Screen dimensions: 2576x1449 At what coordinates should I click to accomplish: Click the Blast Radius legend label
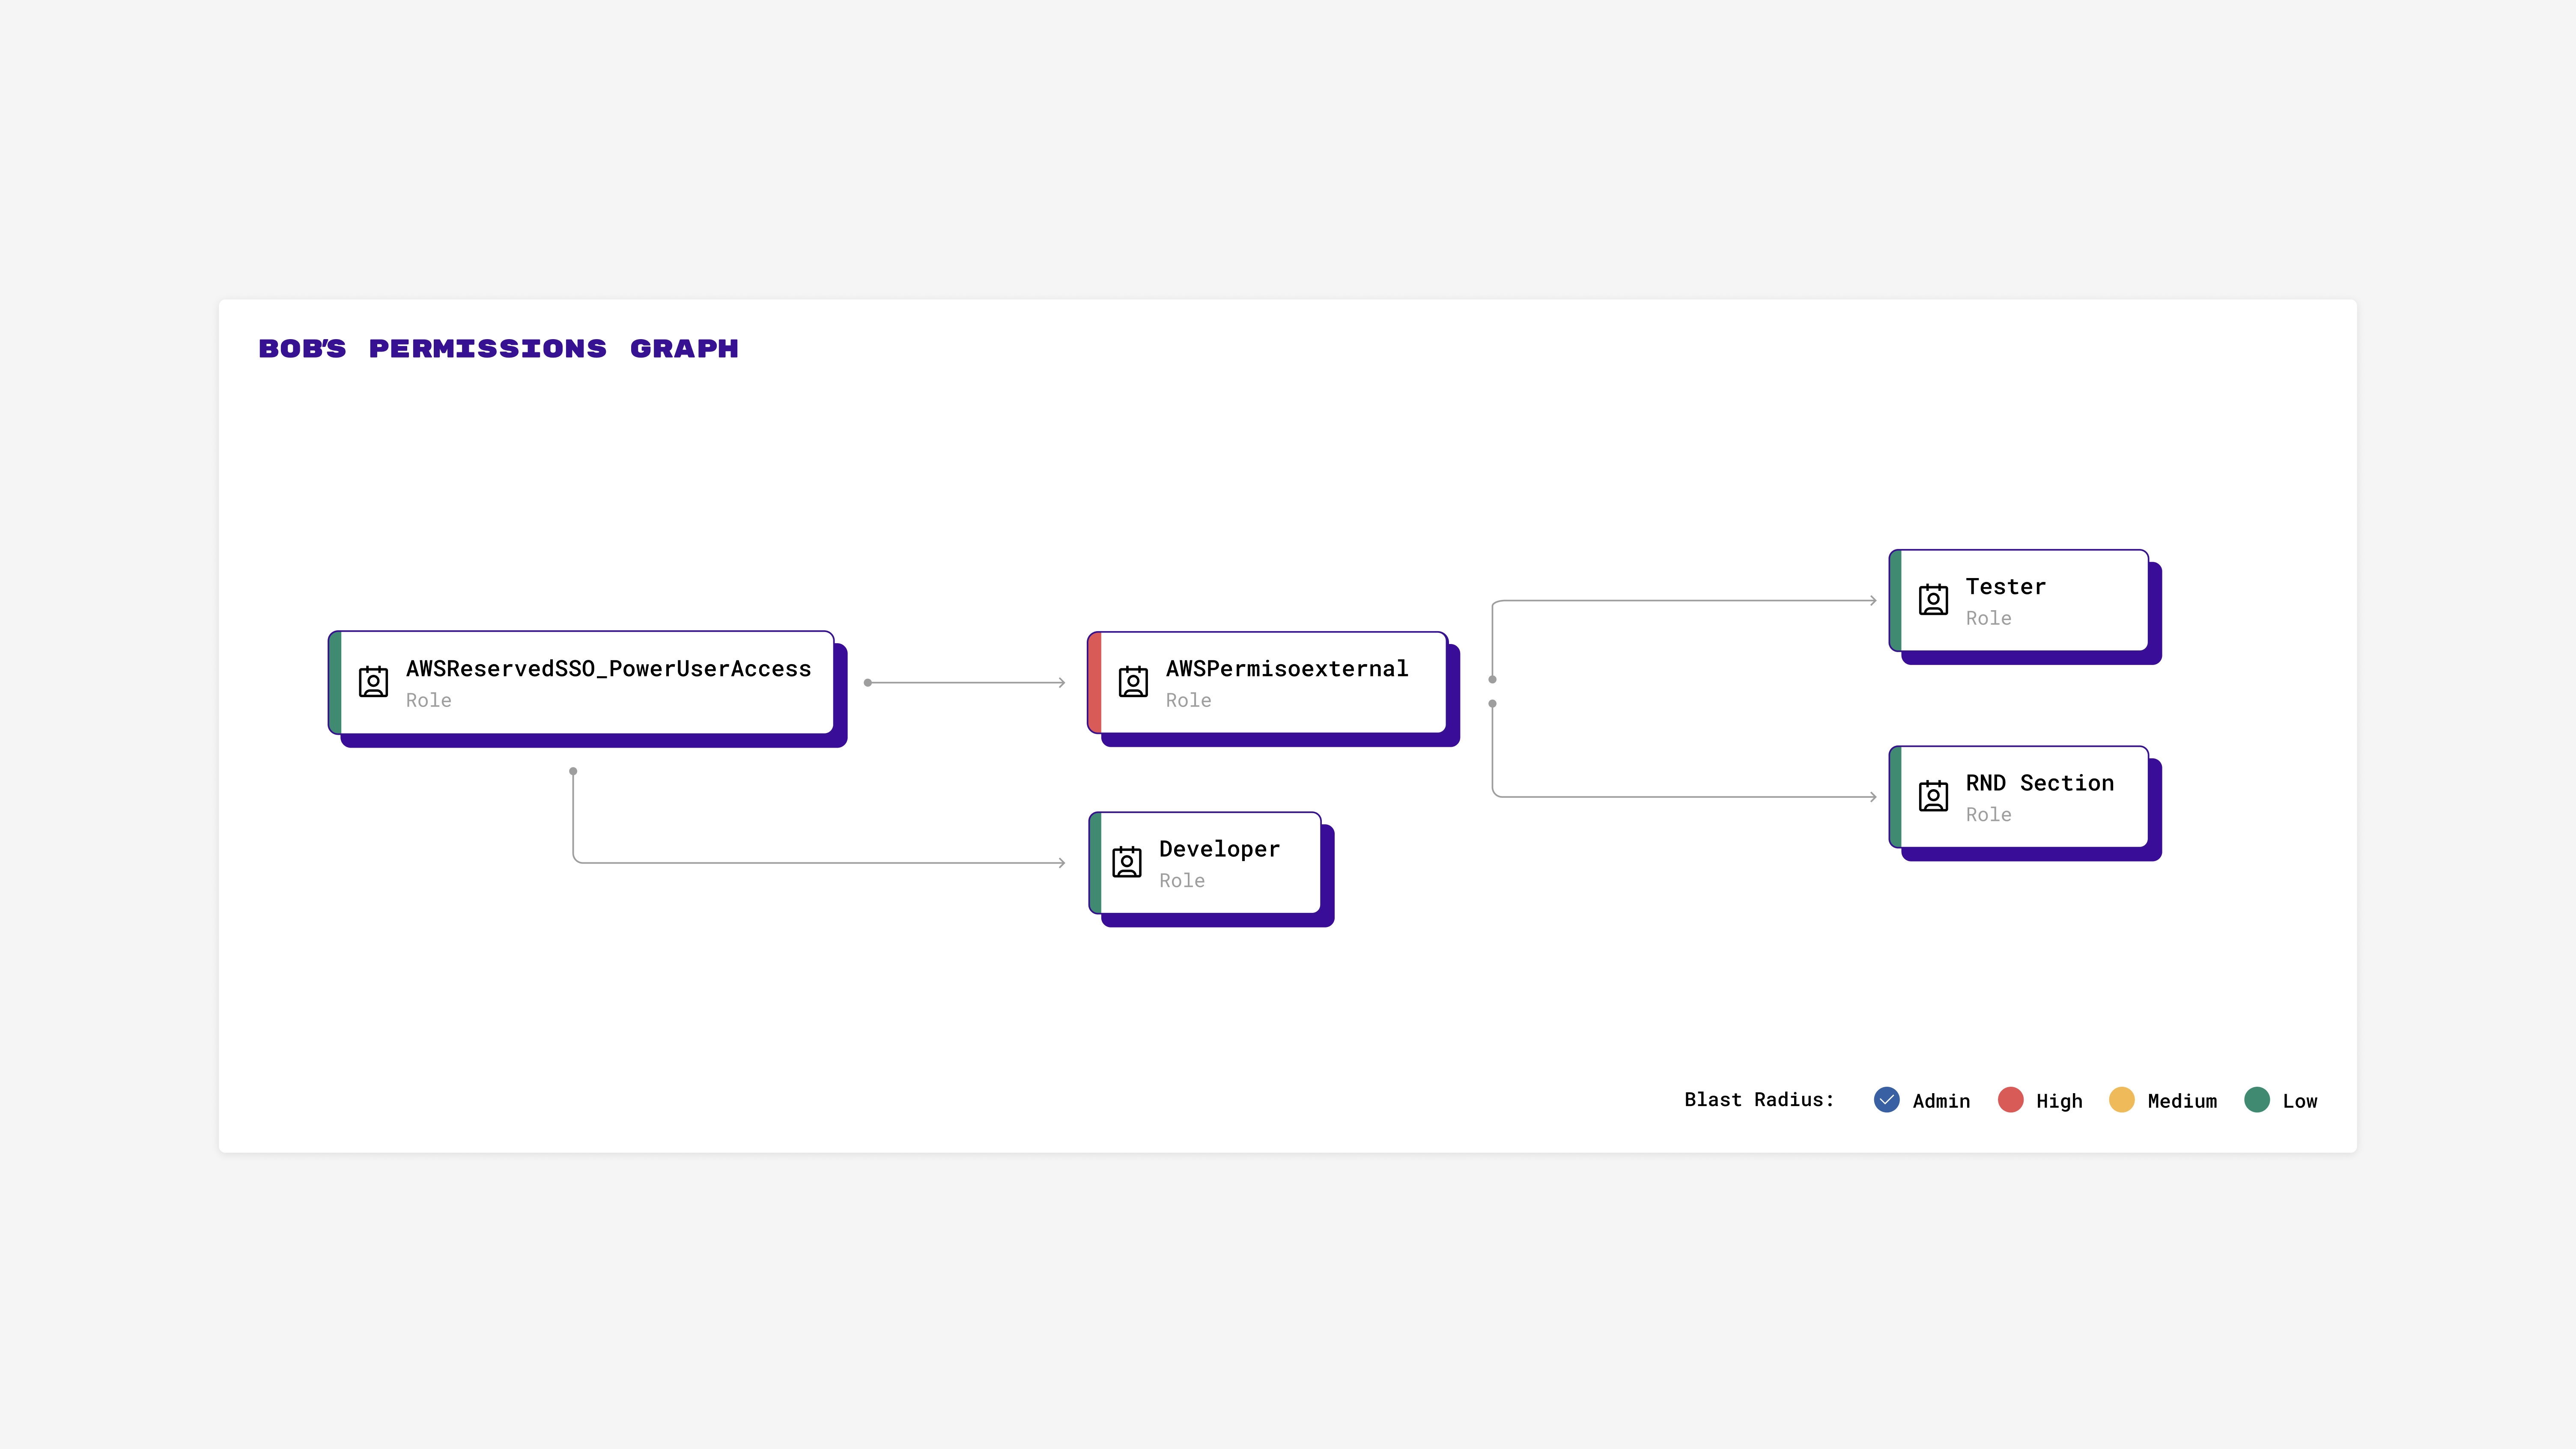click(x=1759, y=1100)
